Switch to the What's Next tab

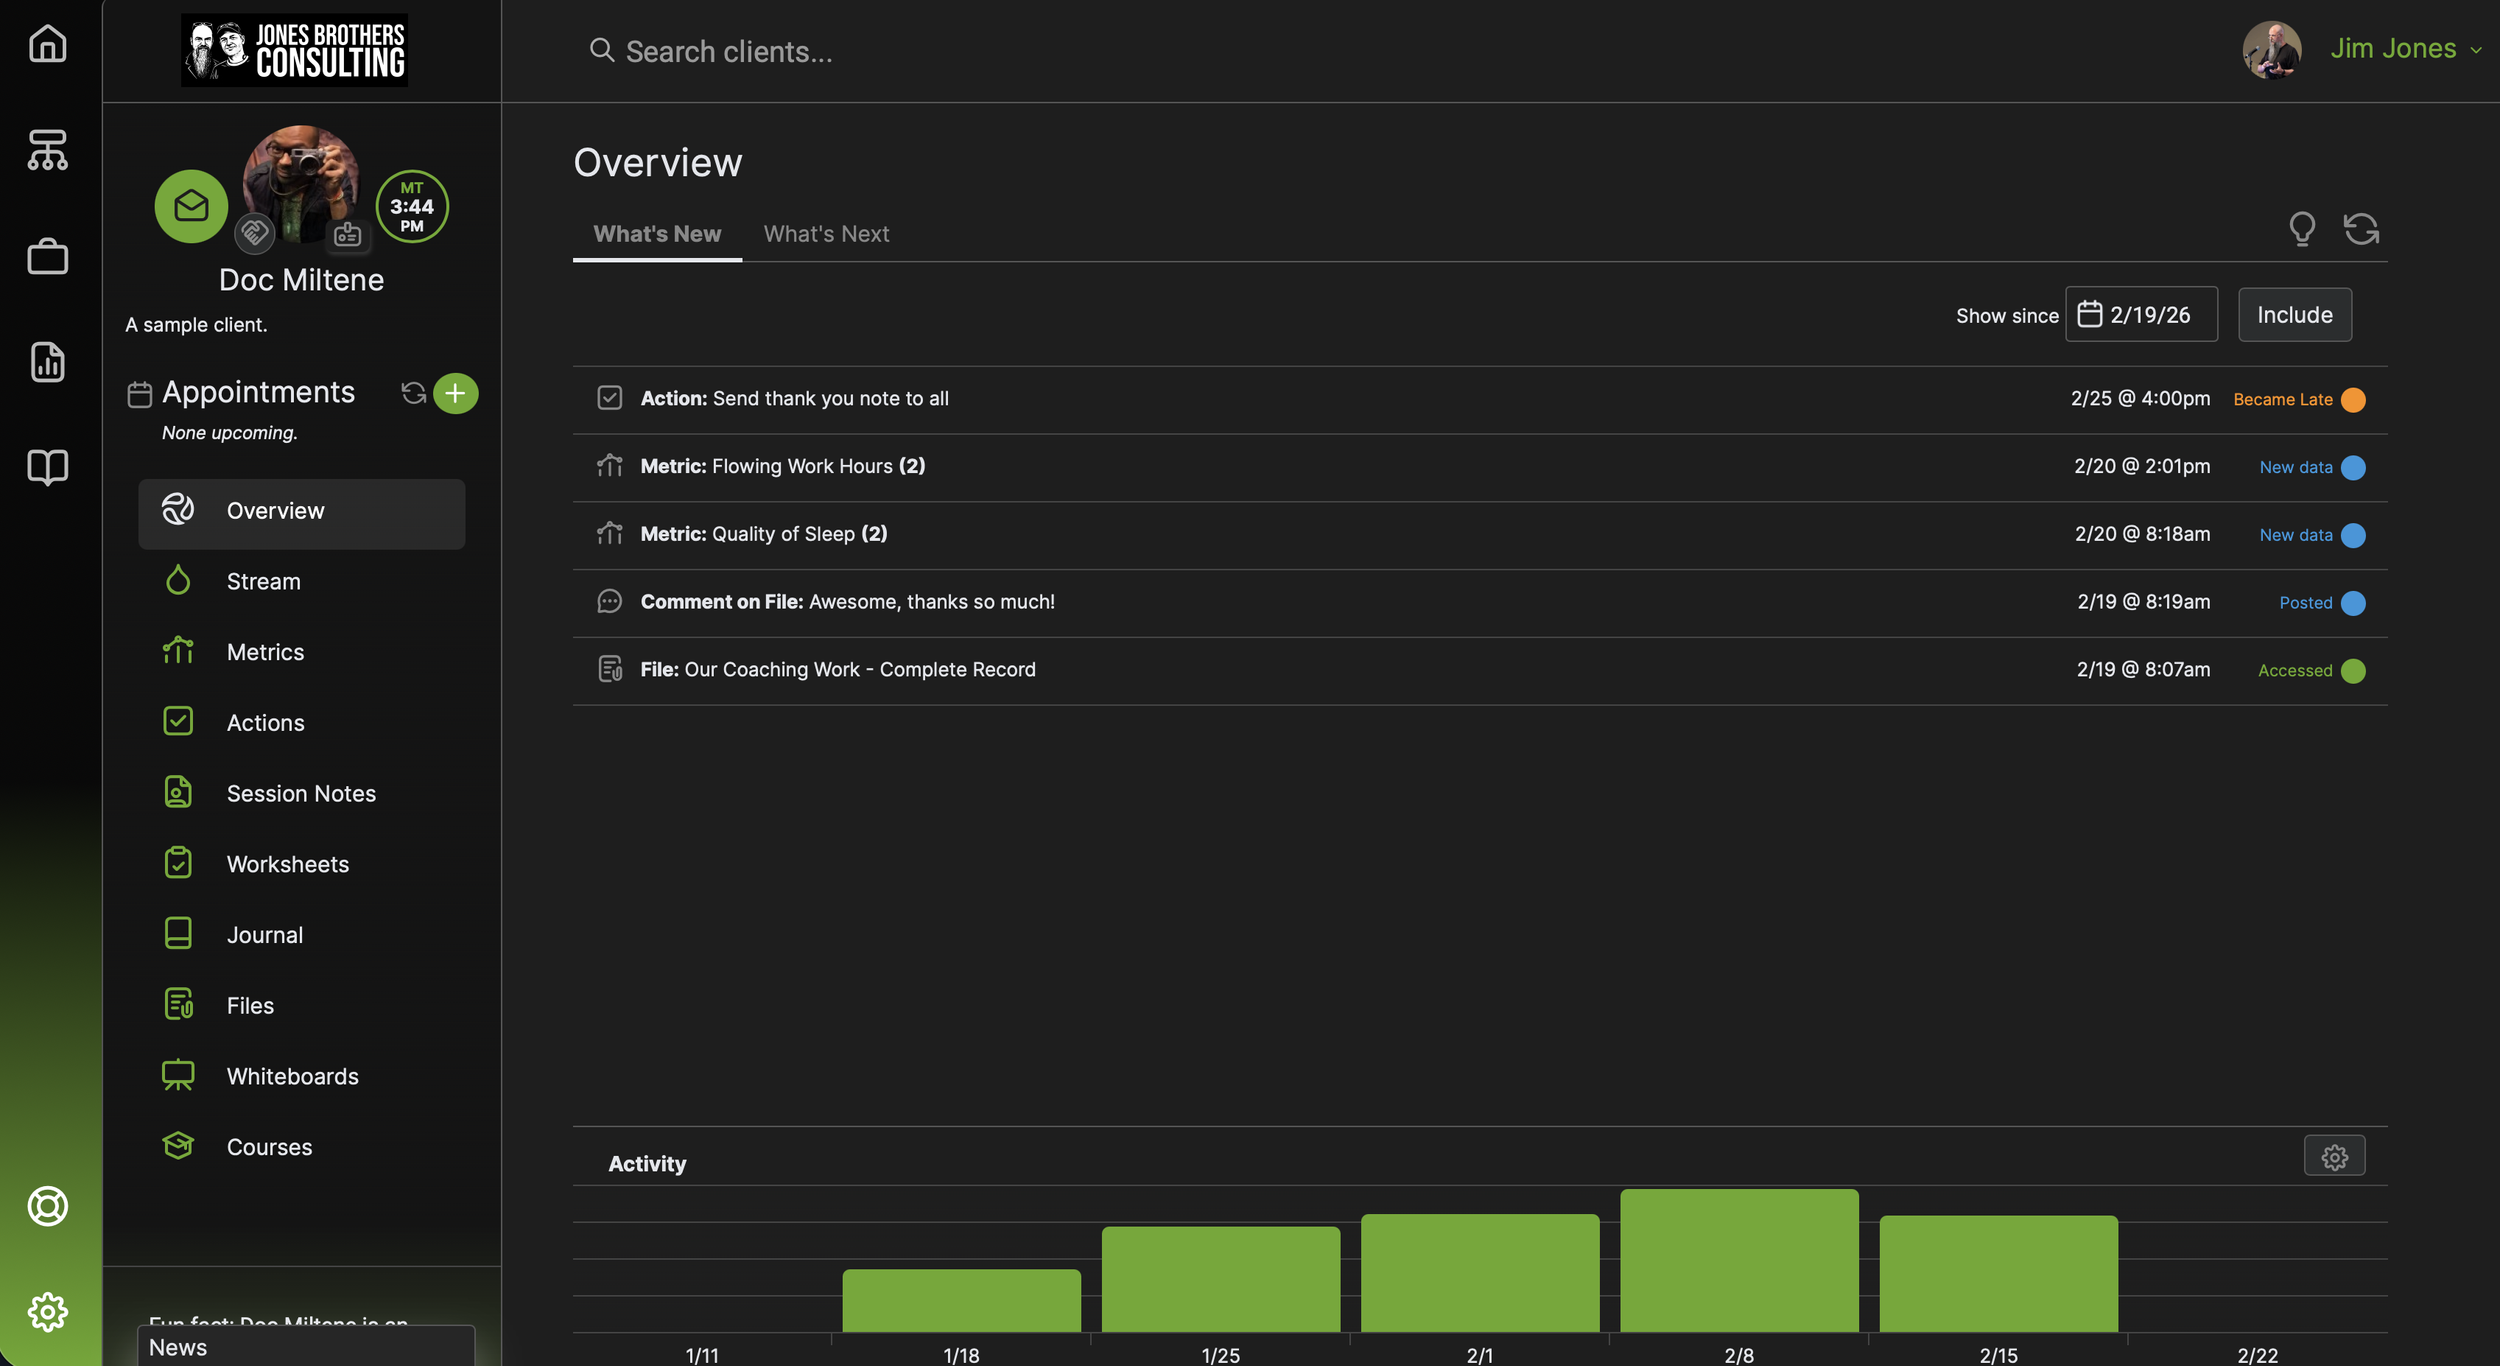click(826, 234)
